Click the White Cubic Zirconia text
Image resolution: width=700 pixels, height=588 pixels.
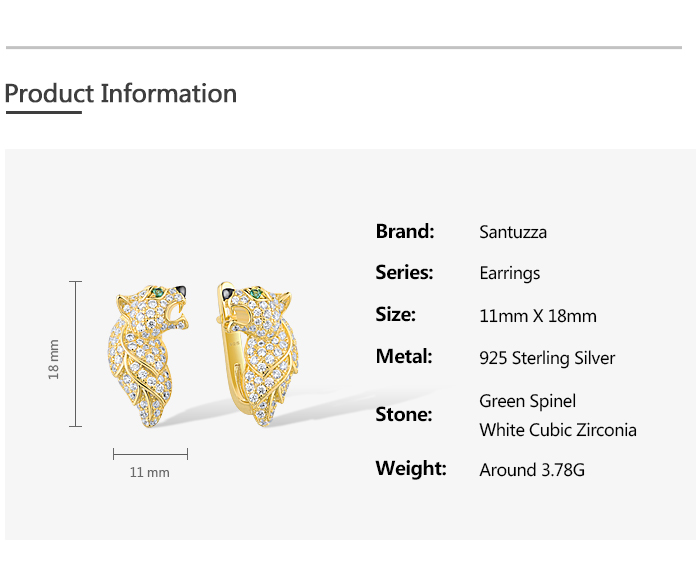(558, 430)
